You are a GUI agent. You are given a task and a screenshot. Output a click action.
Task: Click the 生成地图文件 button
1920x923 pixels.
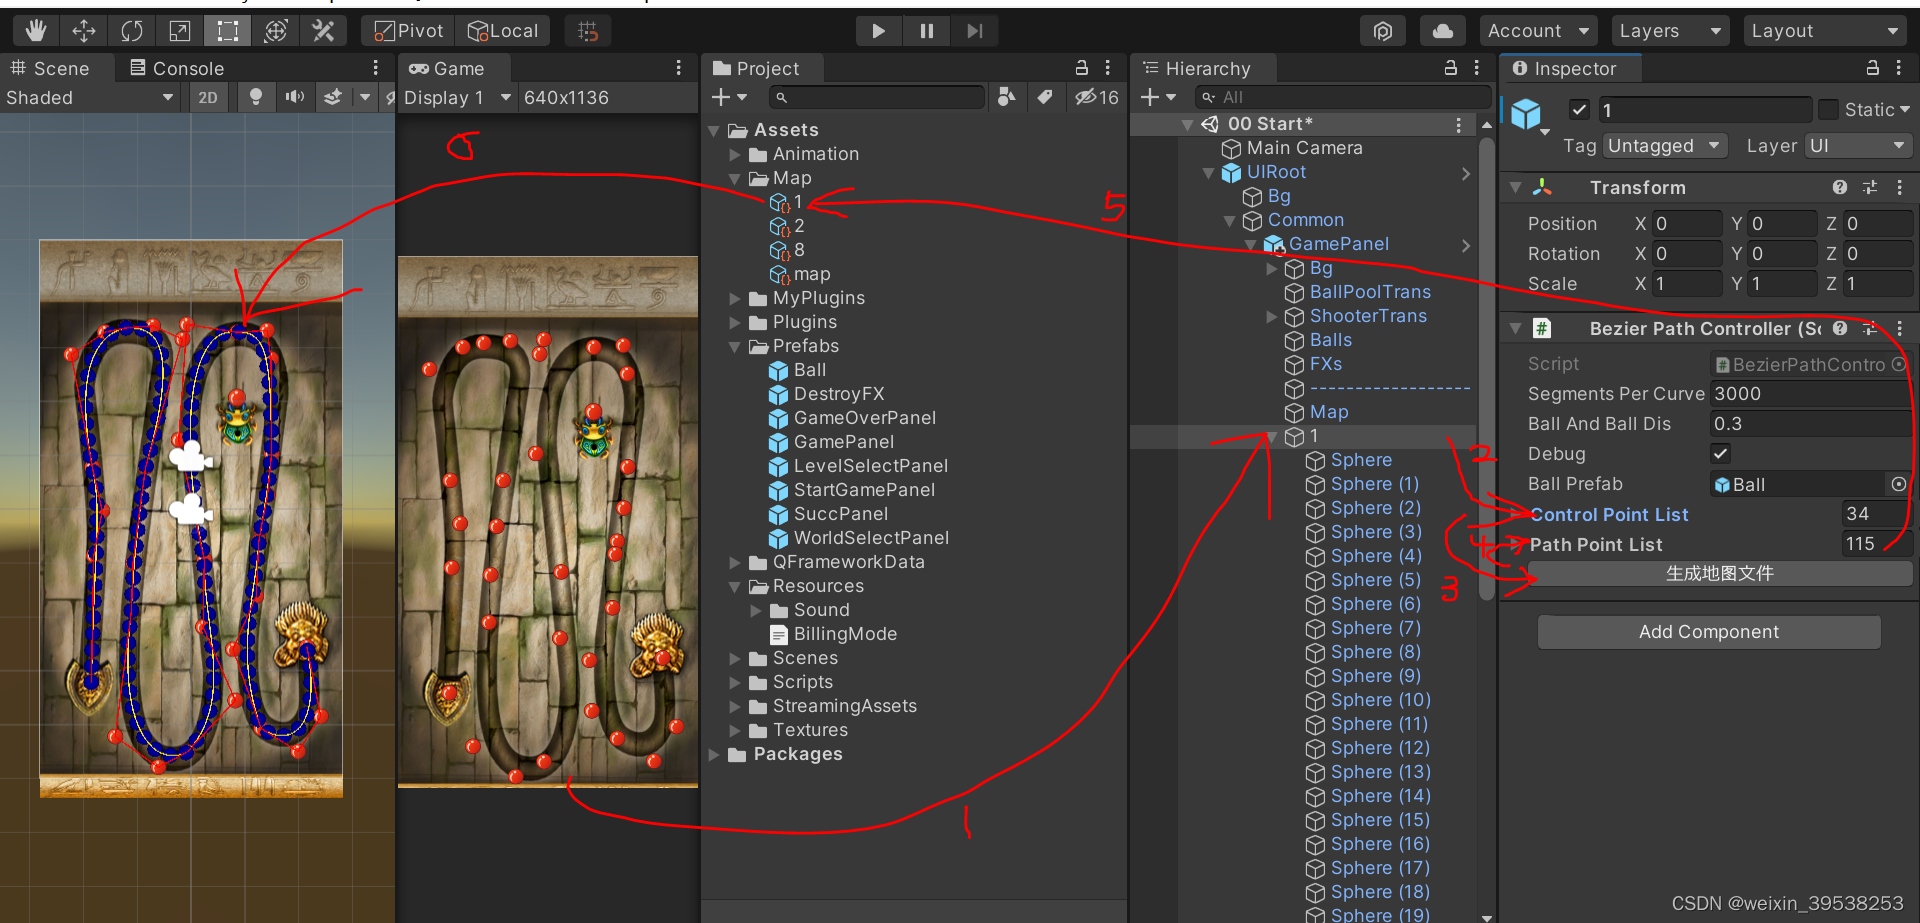1720,574
